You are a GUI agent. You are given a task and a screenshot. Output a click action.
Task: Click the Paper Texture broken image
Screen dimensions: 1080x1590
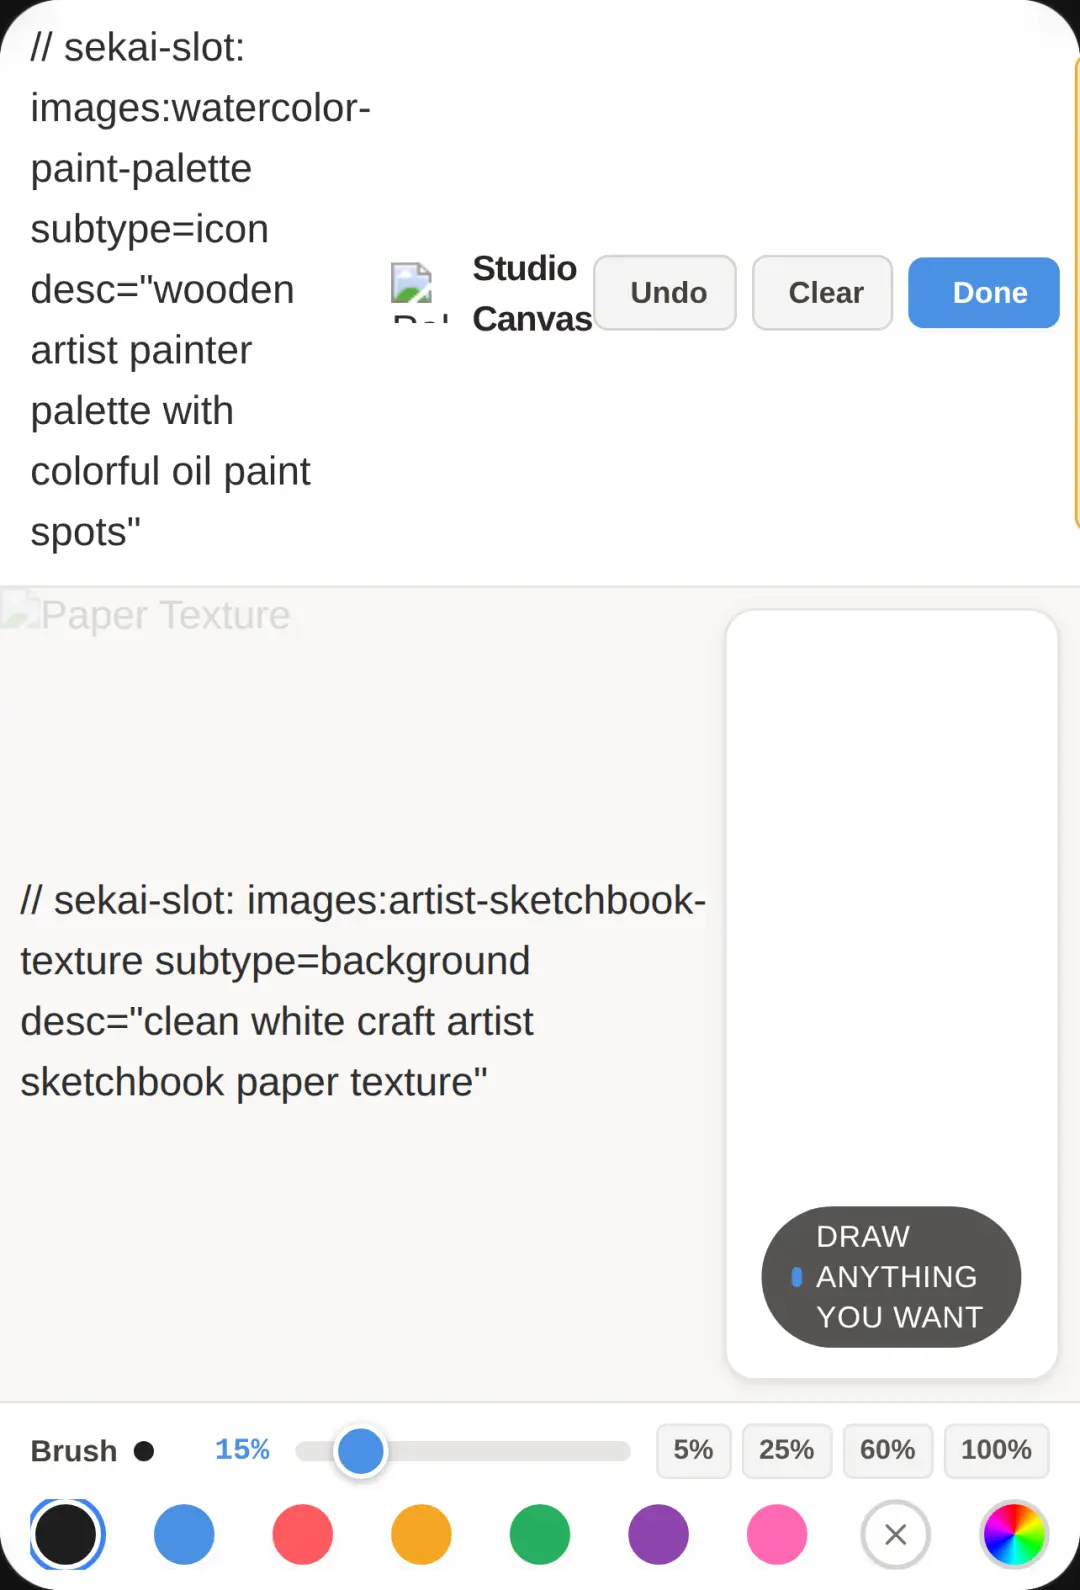point(146,615)
